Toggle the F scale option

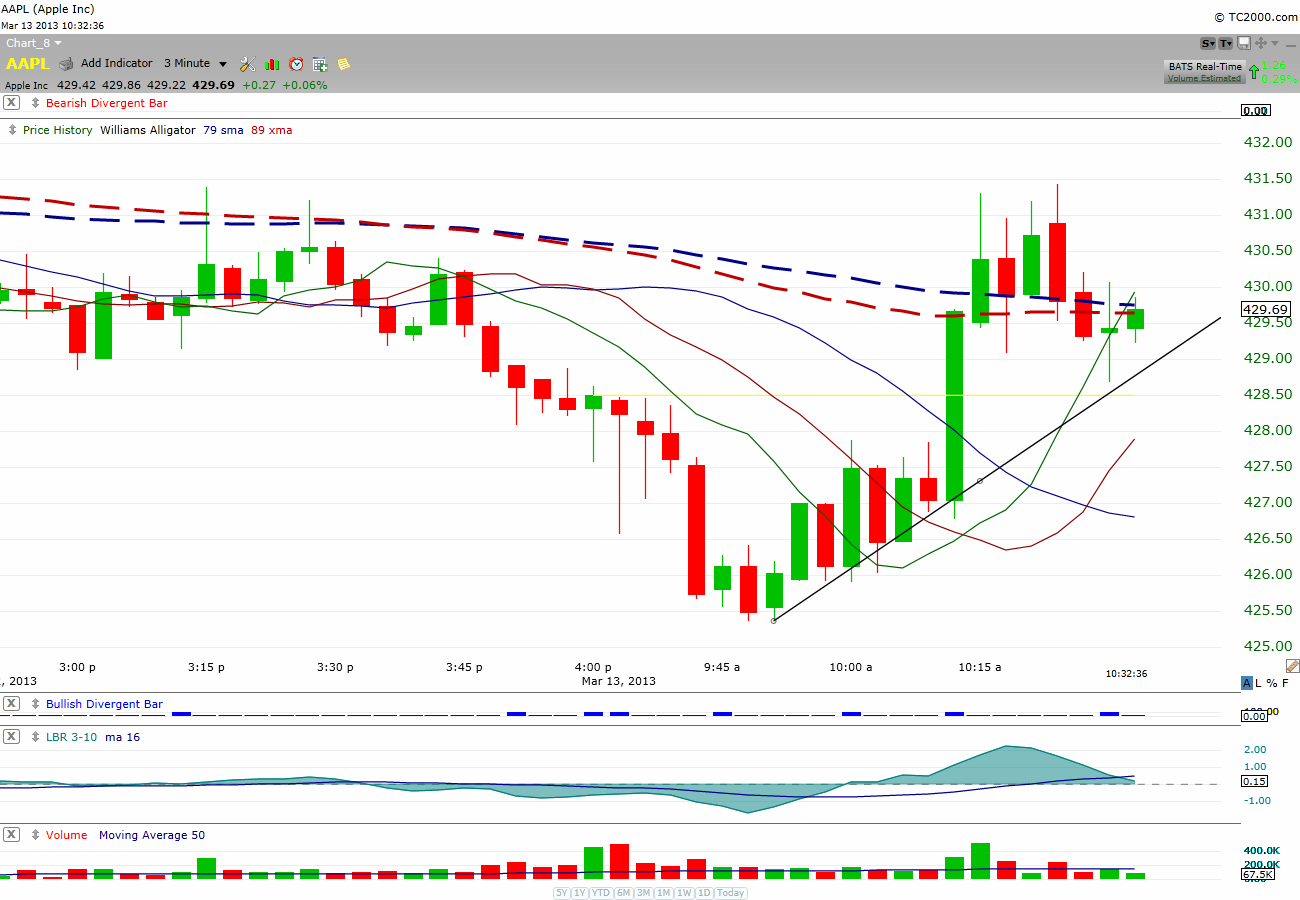pos(1285,683)
